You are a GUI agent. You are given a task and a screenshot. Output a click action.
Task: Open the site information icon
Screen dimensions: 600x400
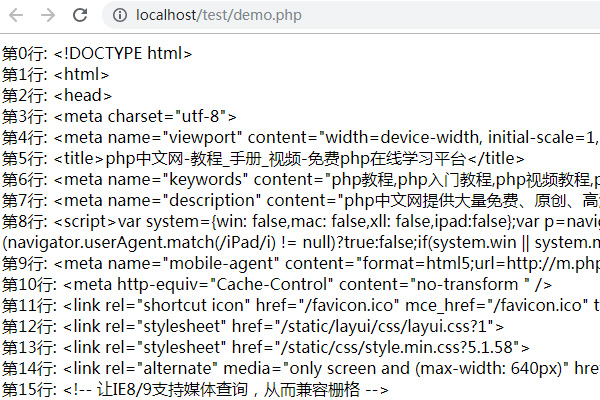pyautogui.click(x=120, y=15)
